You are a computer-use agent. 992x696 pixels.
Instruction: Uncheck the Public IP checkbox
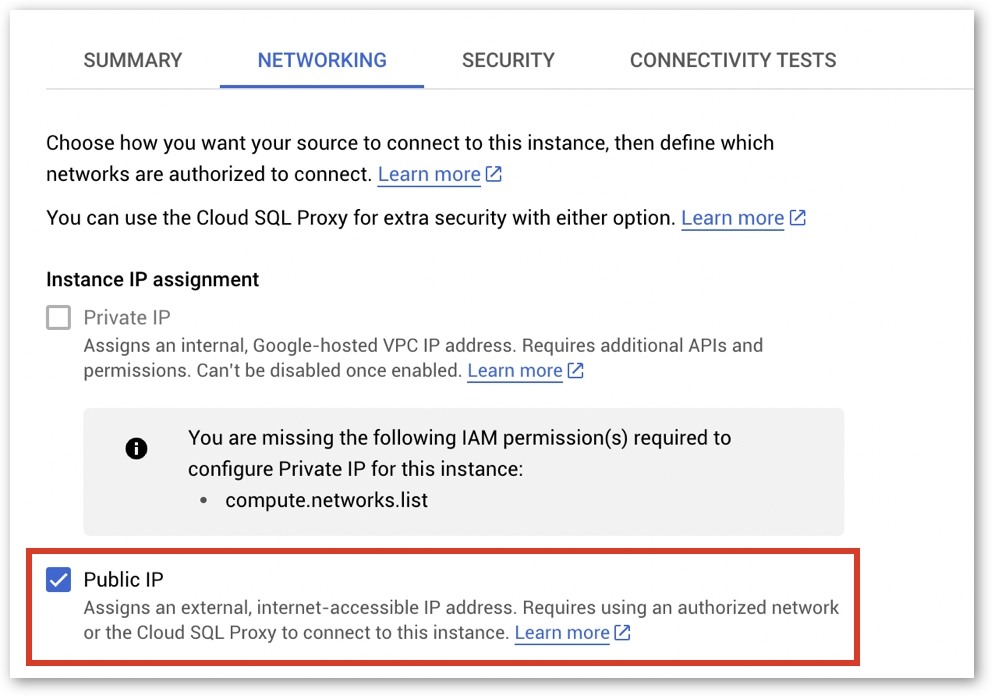point(59,580)
